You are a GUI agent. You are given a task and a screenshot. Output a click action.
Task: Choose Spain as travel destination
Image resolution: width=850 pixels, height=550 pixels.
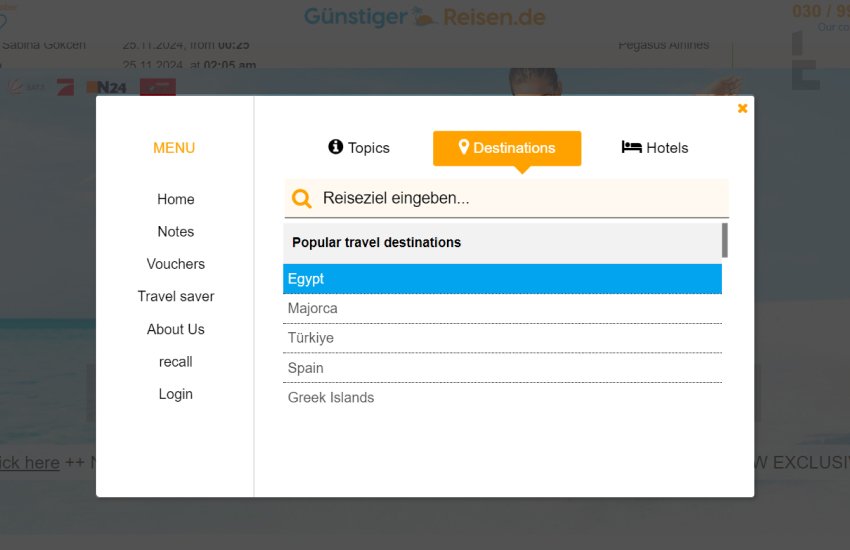[x=502, y=368]
